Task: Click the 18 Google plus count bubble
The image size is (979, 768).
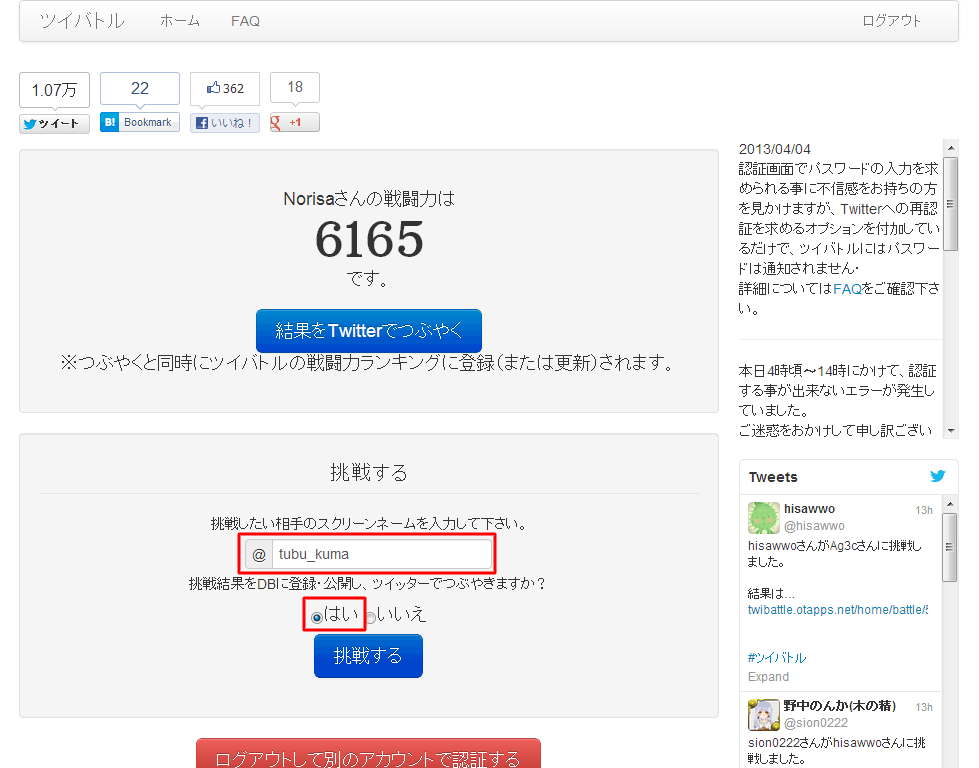Action: click(x=295, y=87)
